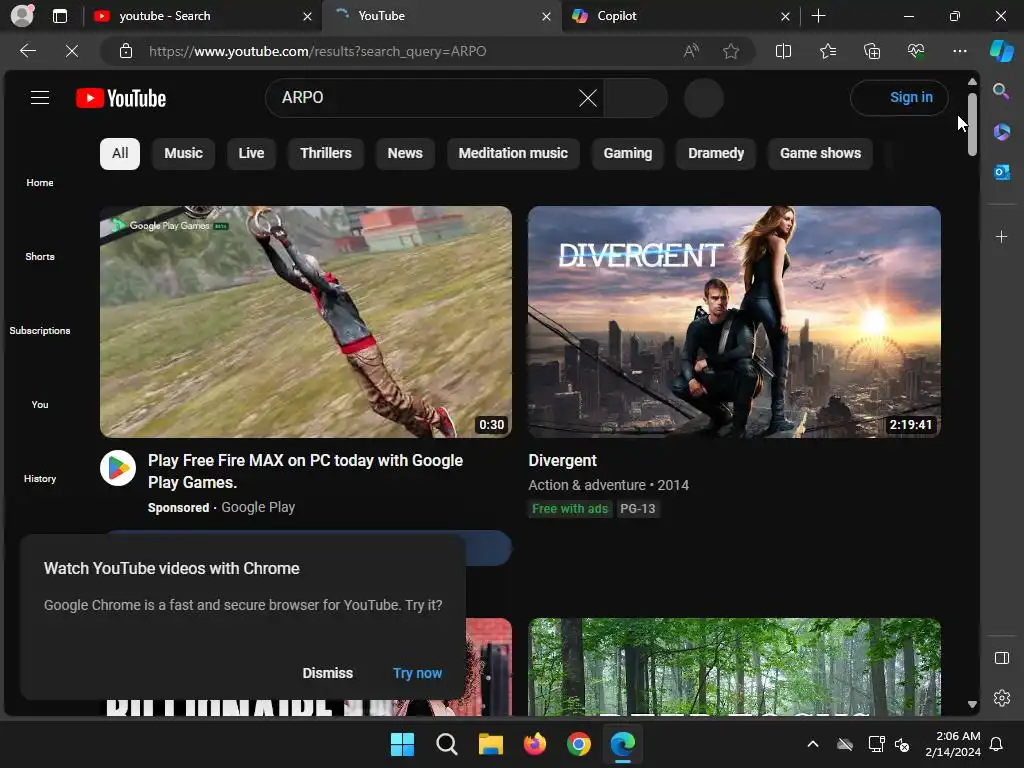Select the All filter chip
Image resolution: width=1024 pixels, height=768 pixels.
[x=120, y=153]
